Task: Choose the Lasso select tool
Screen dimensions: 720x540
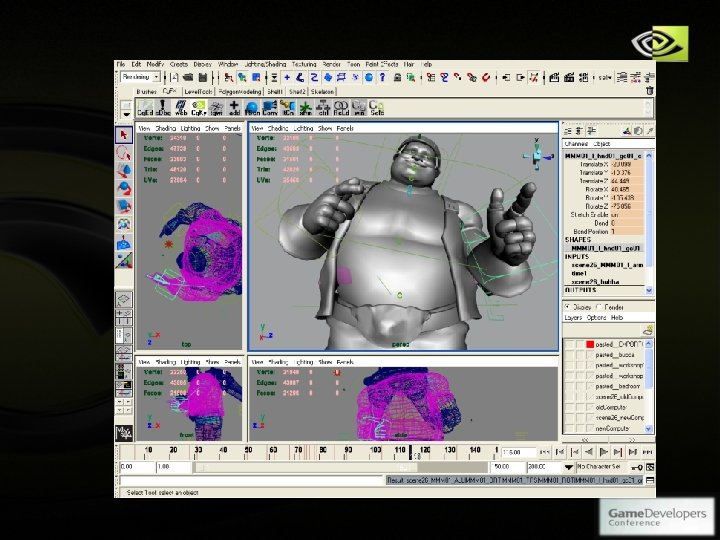Action: (124, 153)
